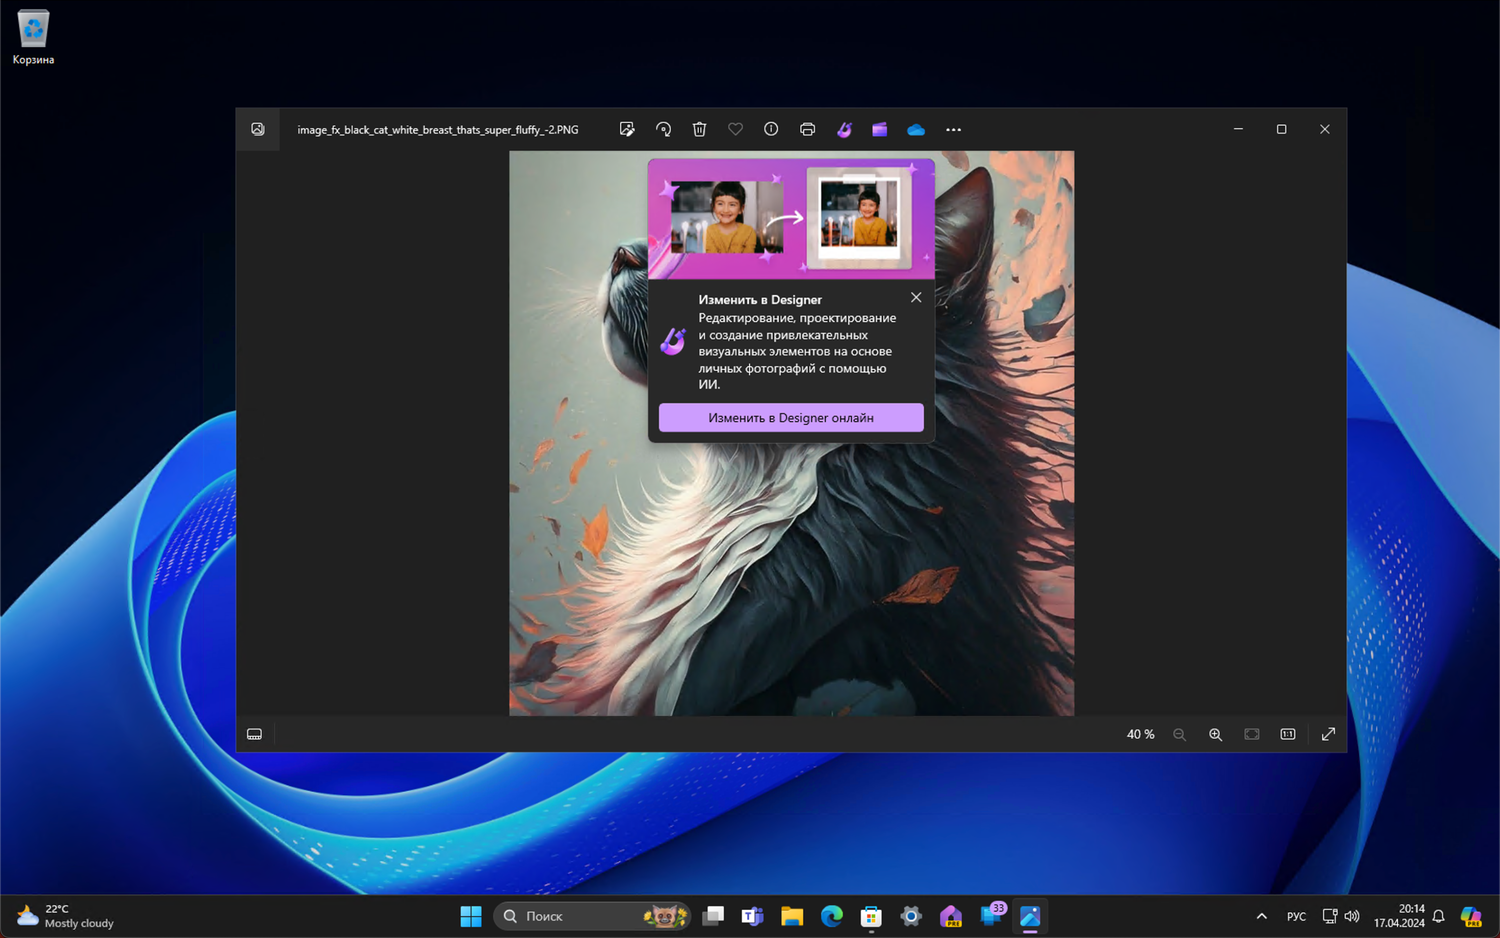This screenshot has height=938, width=1500.
Task: Rotate the cat image
Action: [663, 129]
